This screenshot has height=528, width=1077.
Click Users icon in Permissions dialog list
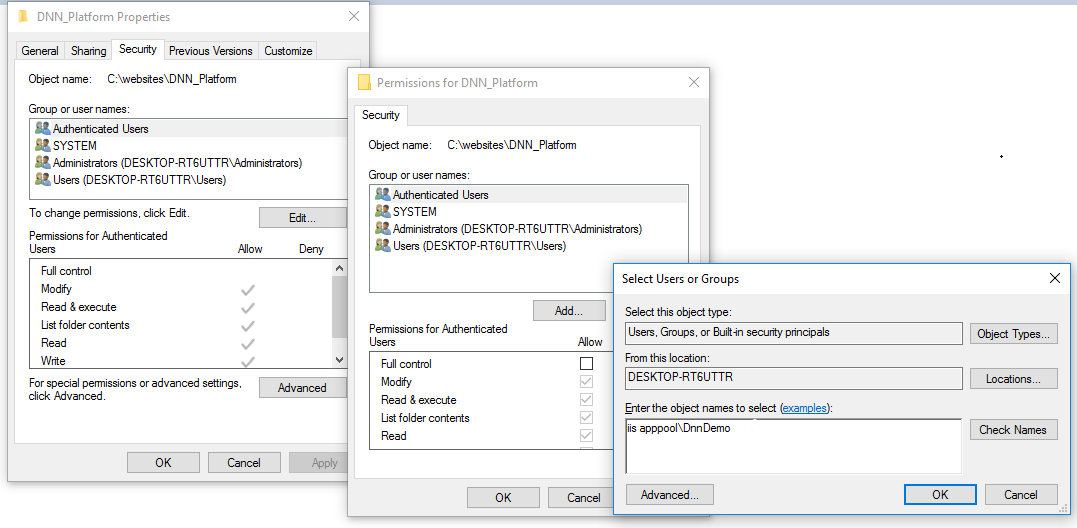click(382, 246)
